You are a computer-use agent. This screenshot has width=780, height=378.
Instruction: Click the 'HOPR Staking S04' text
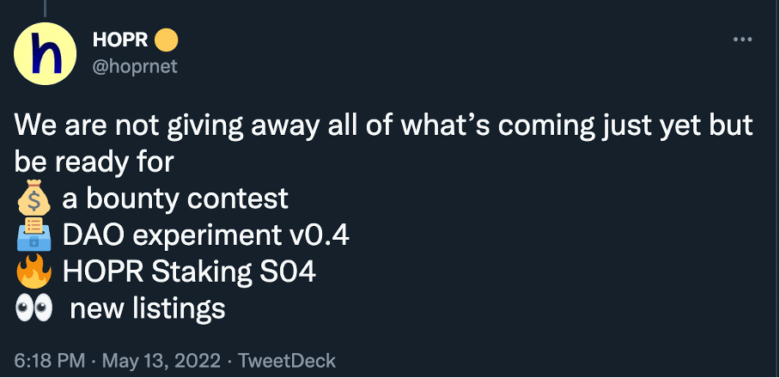point(189,272)
